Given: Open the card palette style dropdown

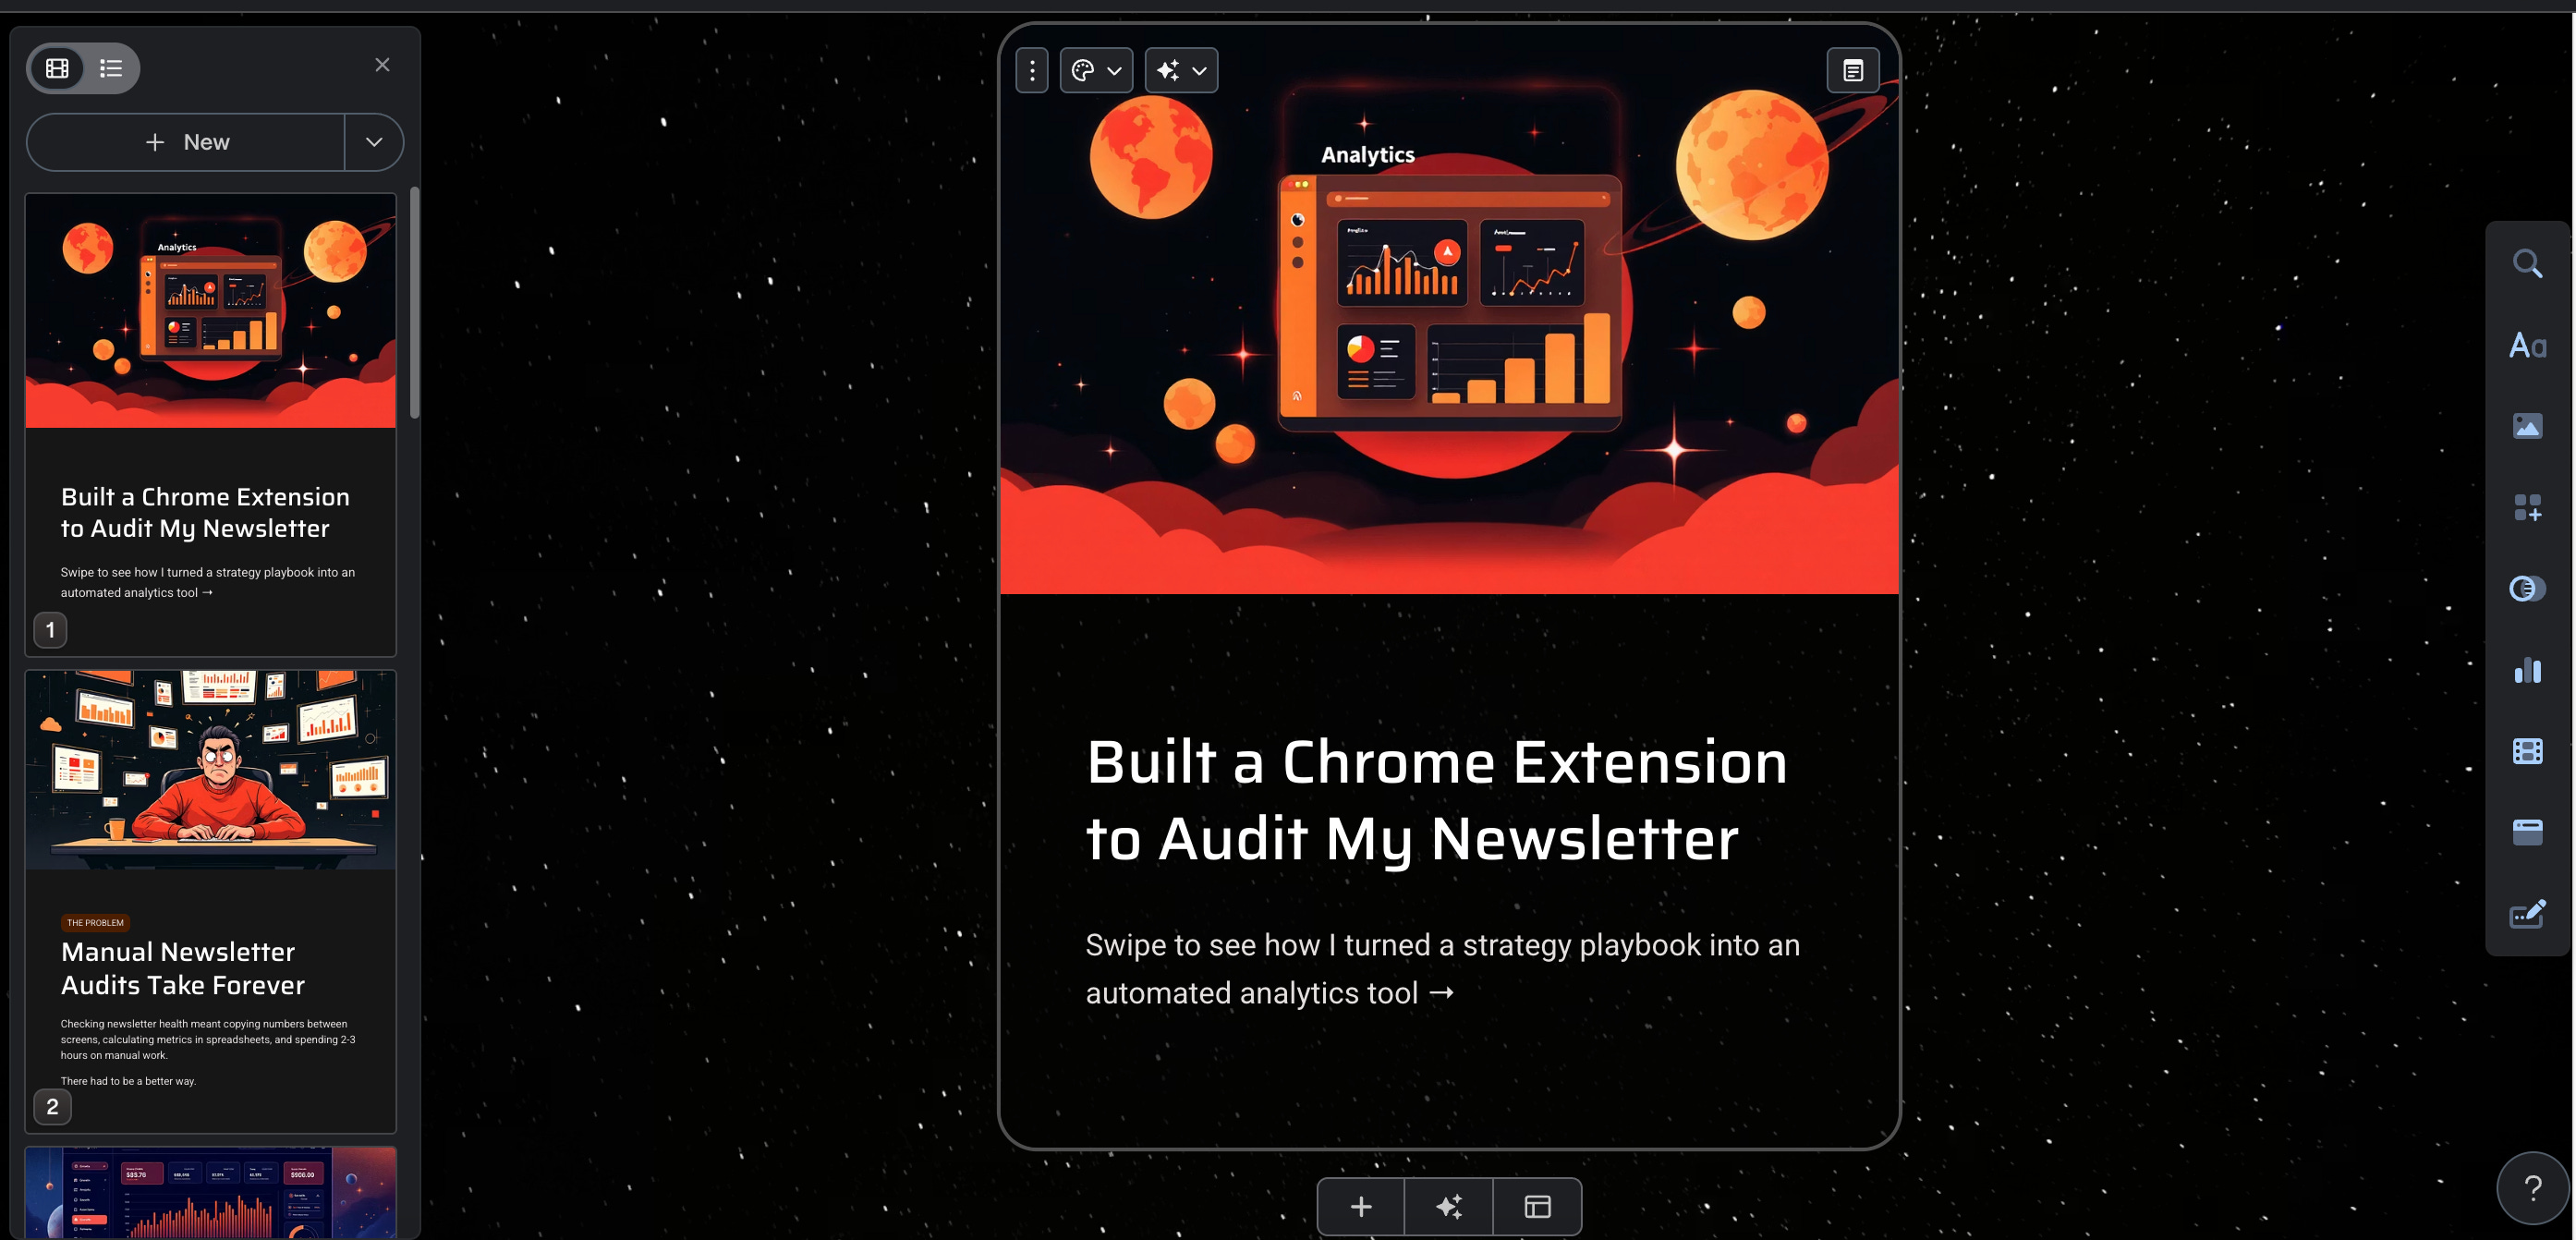Looking at the screenshot, I should (x=1096, y=71).
